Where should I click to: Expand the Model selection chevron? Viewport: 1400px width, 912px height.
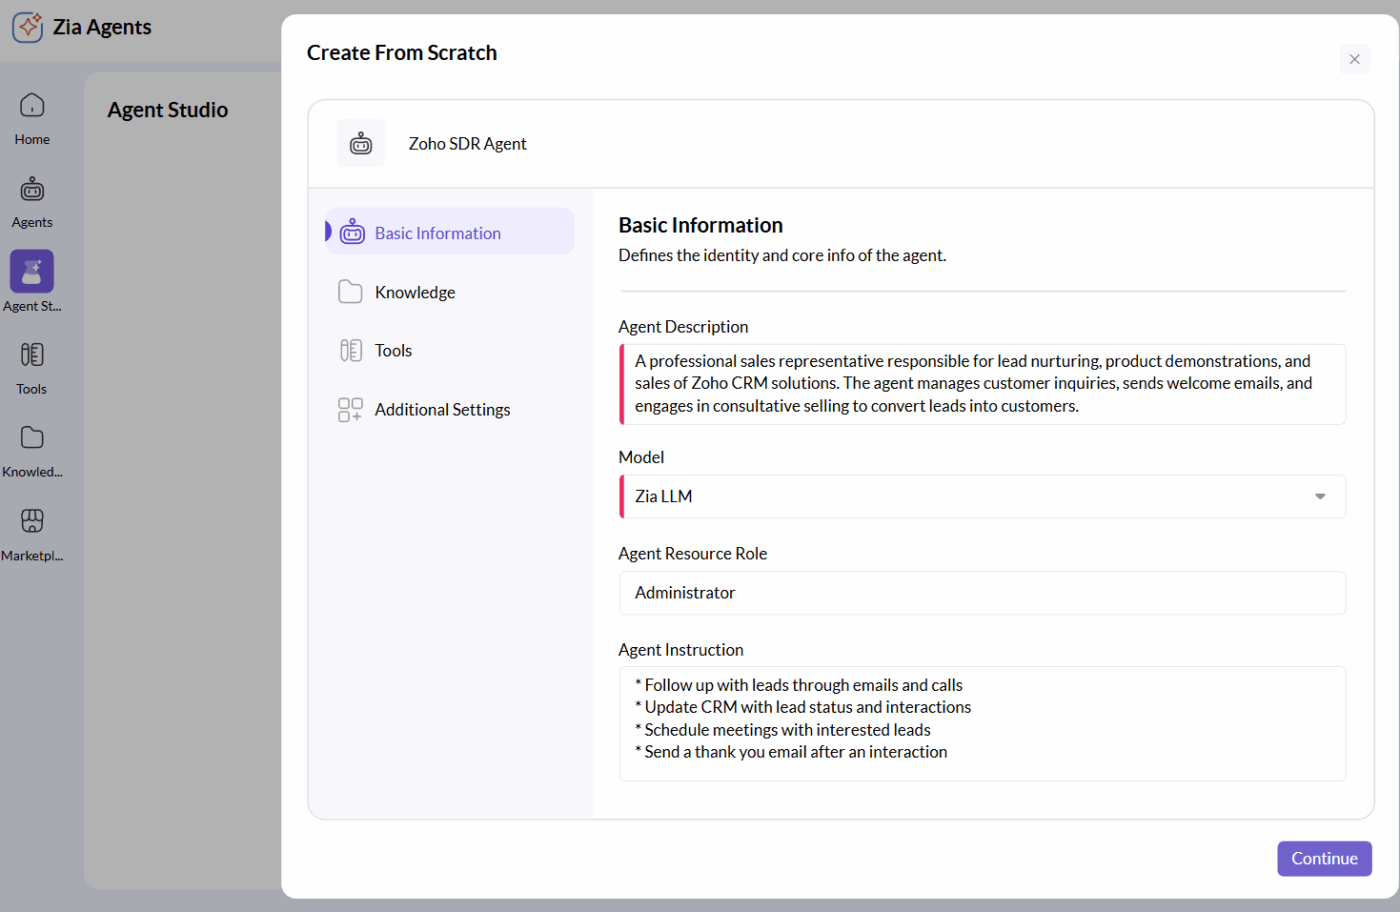(1319, 496)
